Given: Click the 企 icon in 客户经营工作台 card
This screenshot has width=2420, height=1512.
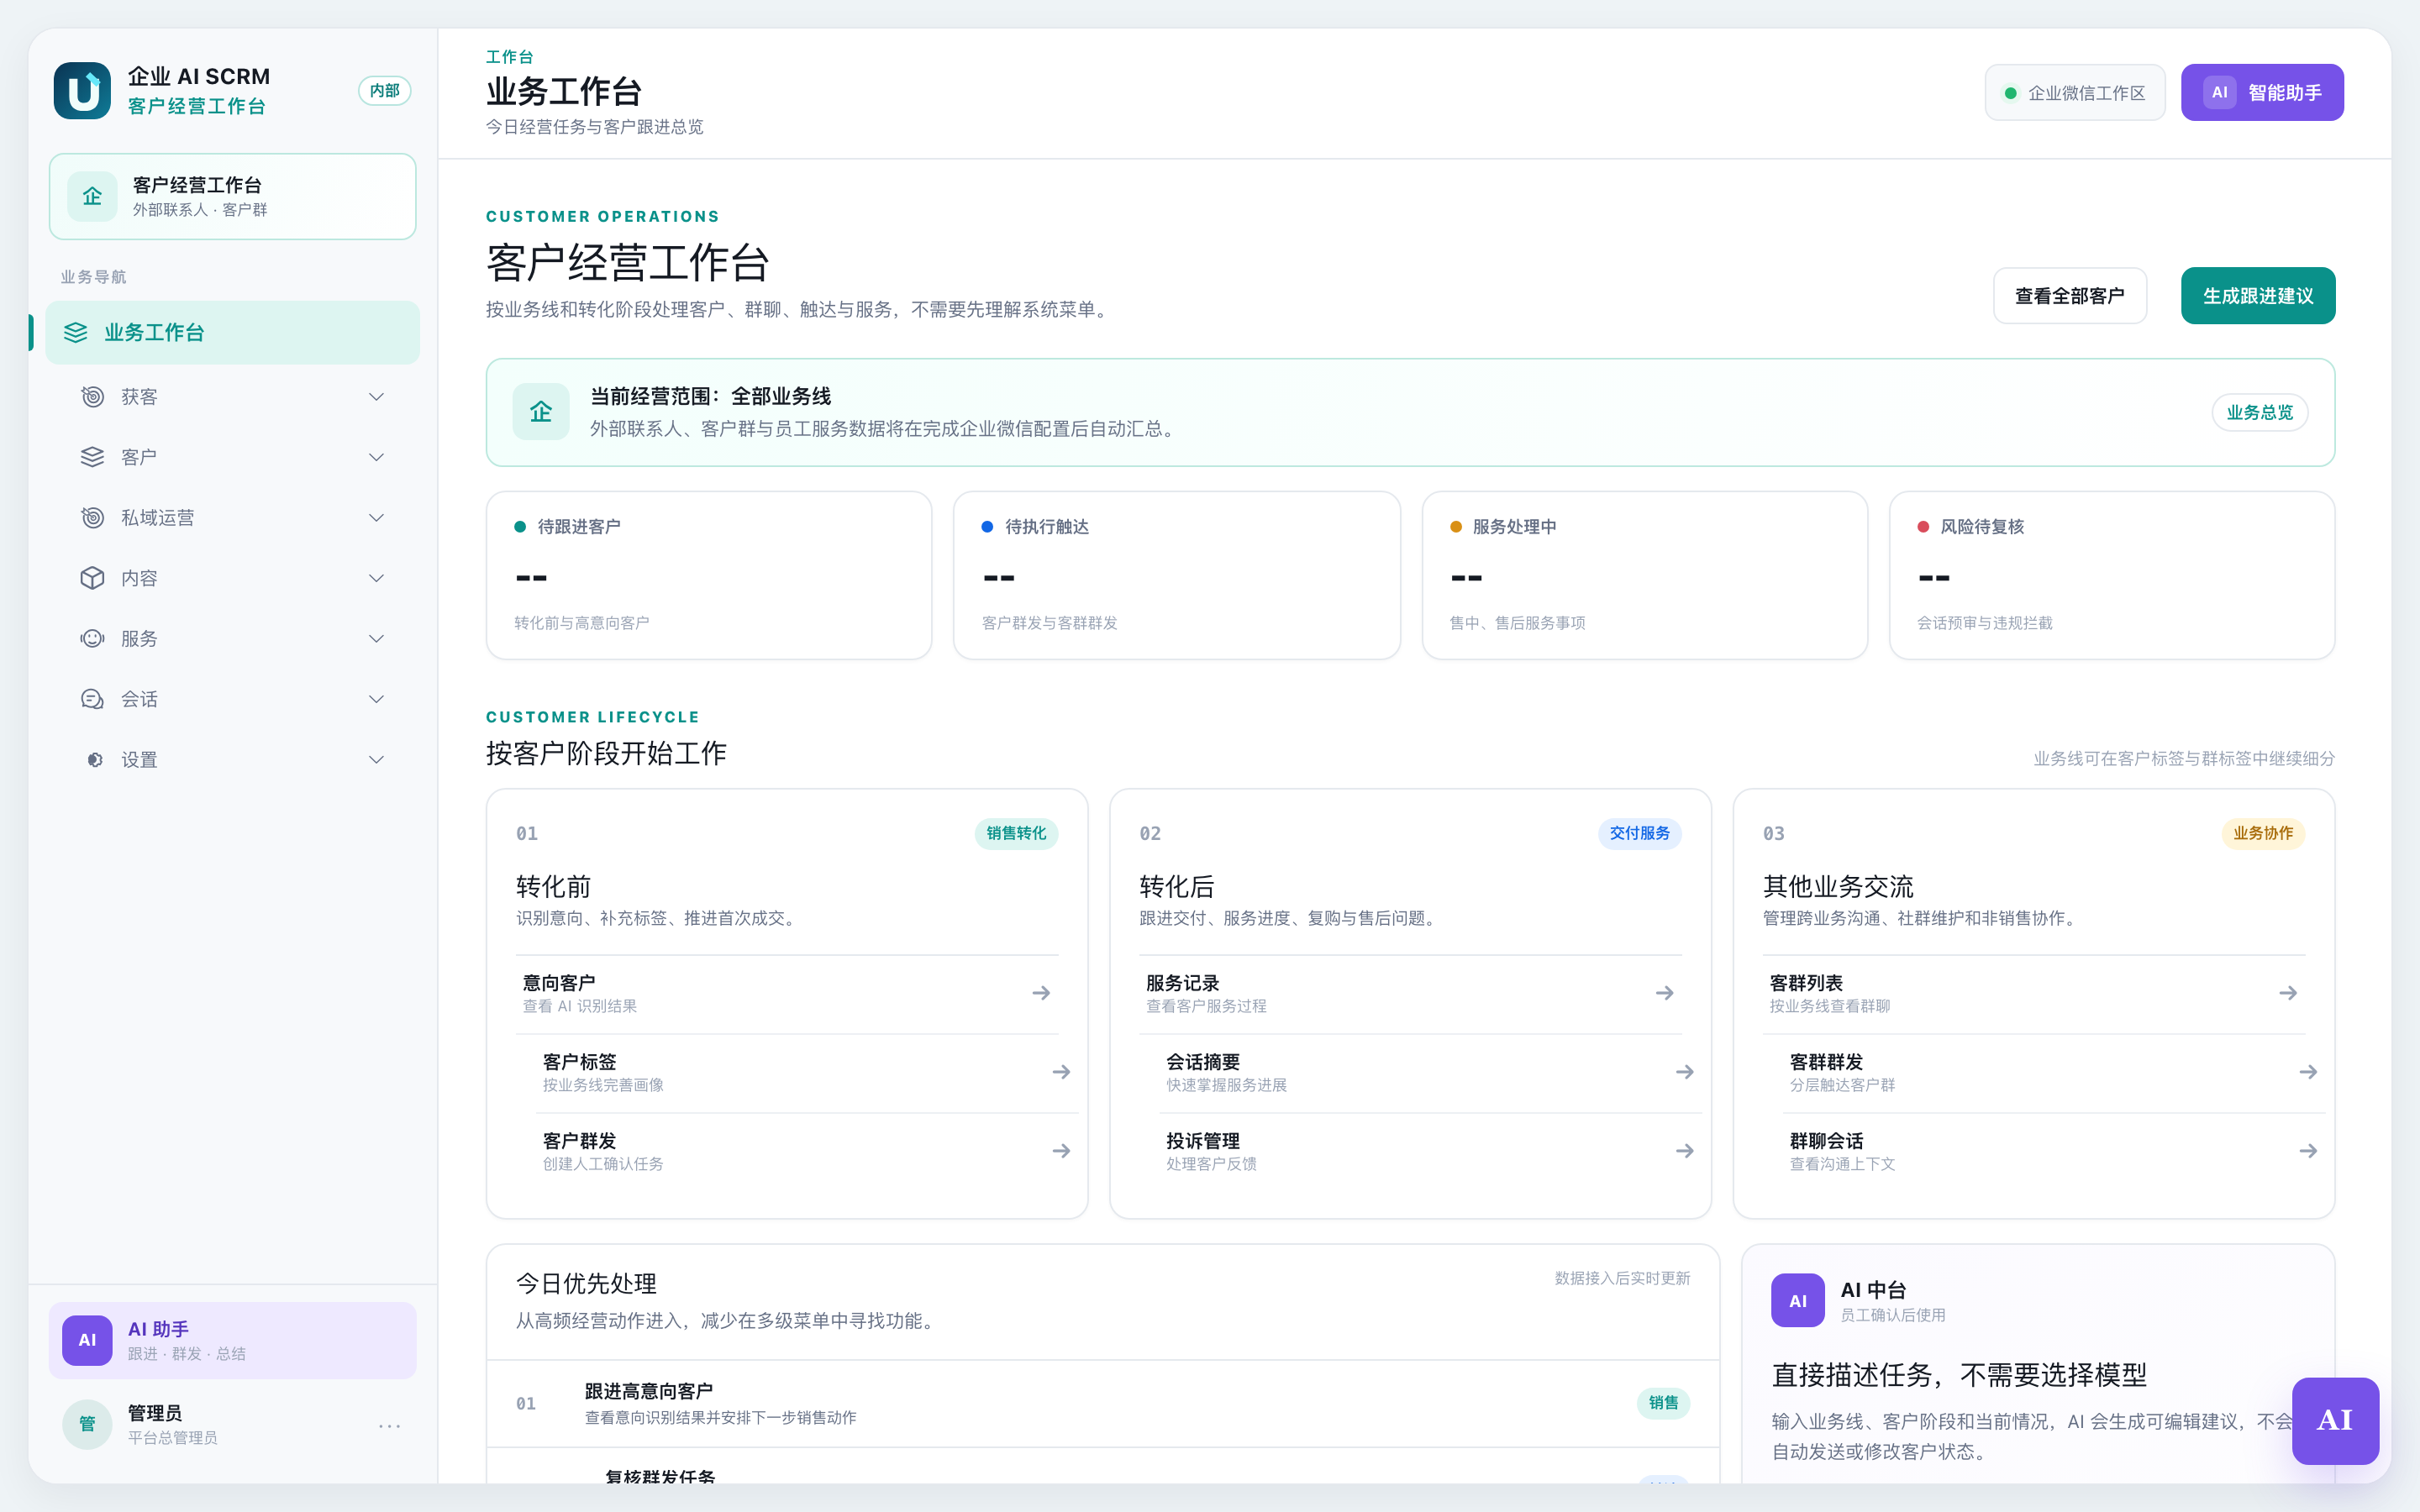Looking at the screenshot, I should (92, 196).
